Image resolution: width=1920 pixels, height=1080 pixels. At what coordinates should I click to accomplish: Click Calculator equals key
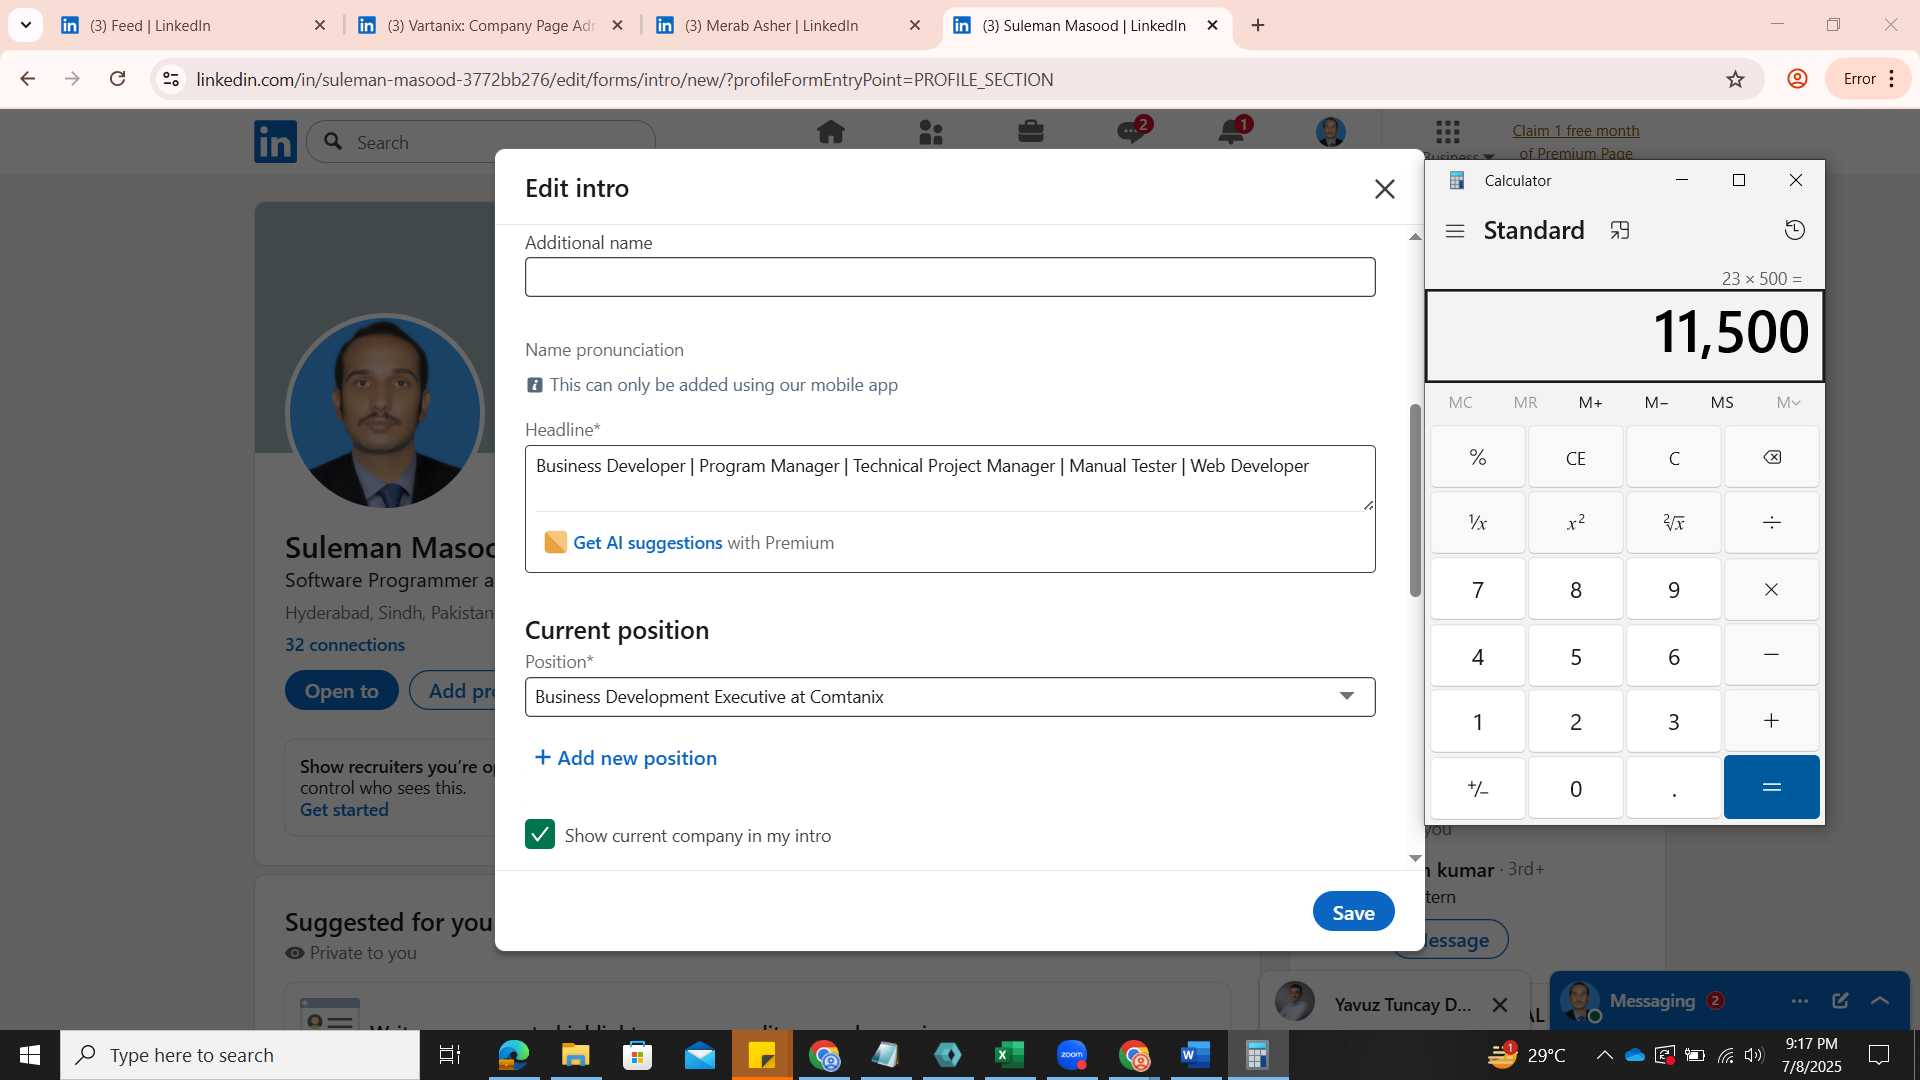point(1771,787)
